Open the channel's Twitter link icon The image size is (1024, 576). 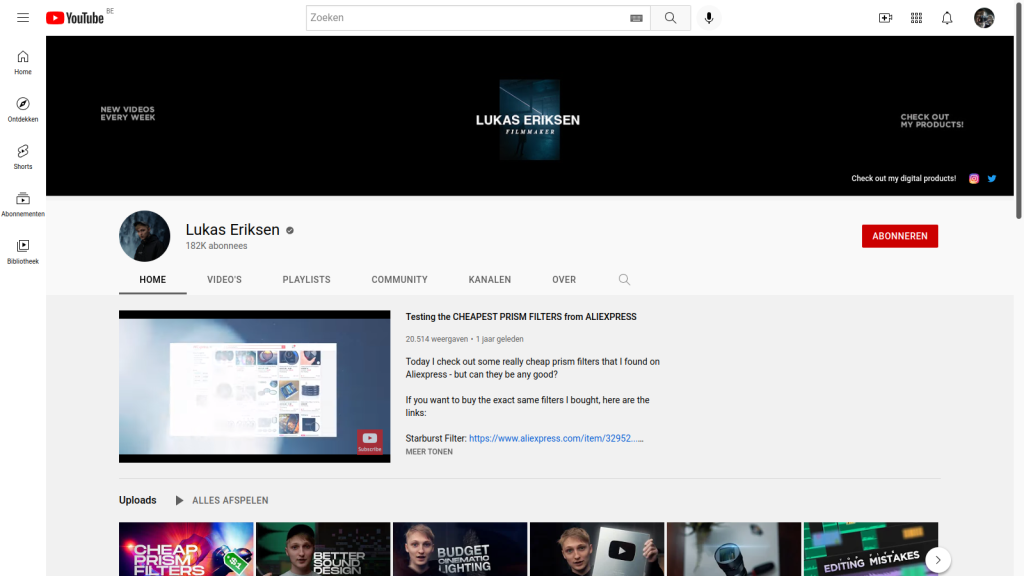click(992, 179)
